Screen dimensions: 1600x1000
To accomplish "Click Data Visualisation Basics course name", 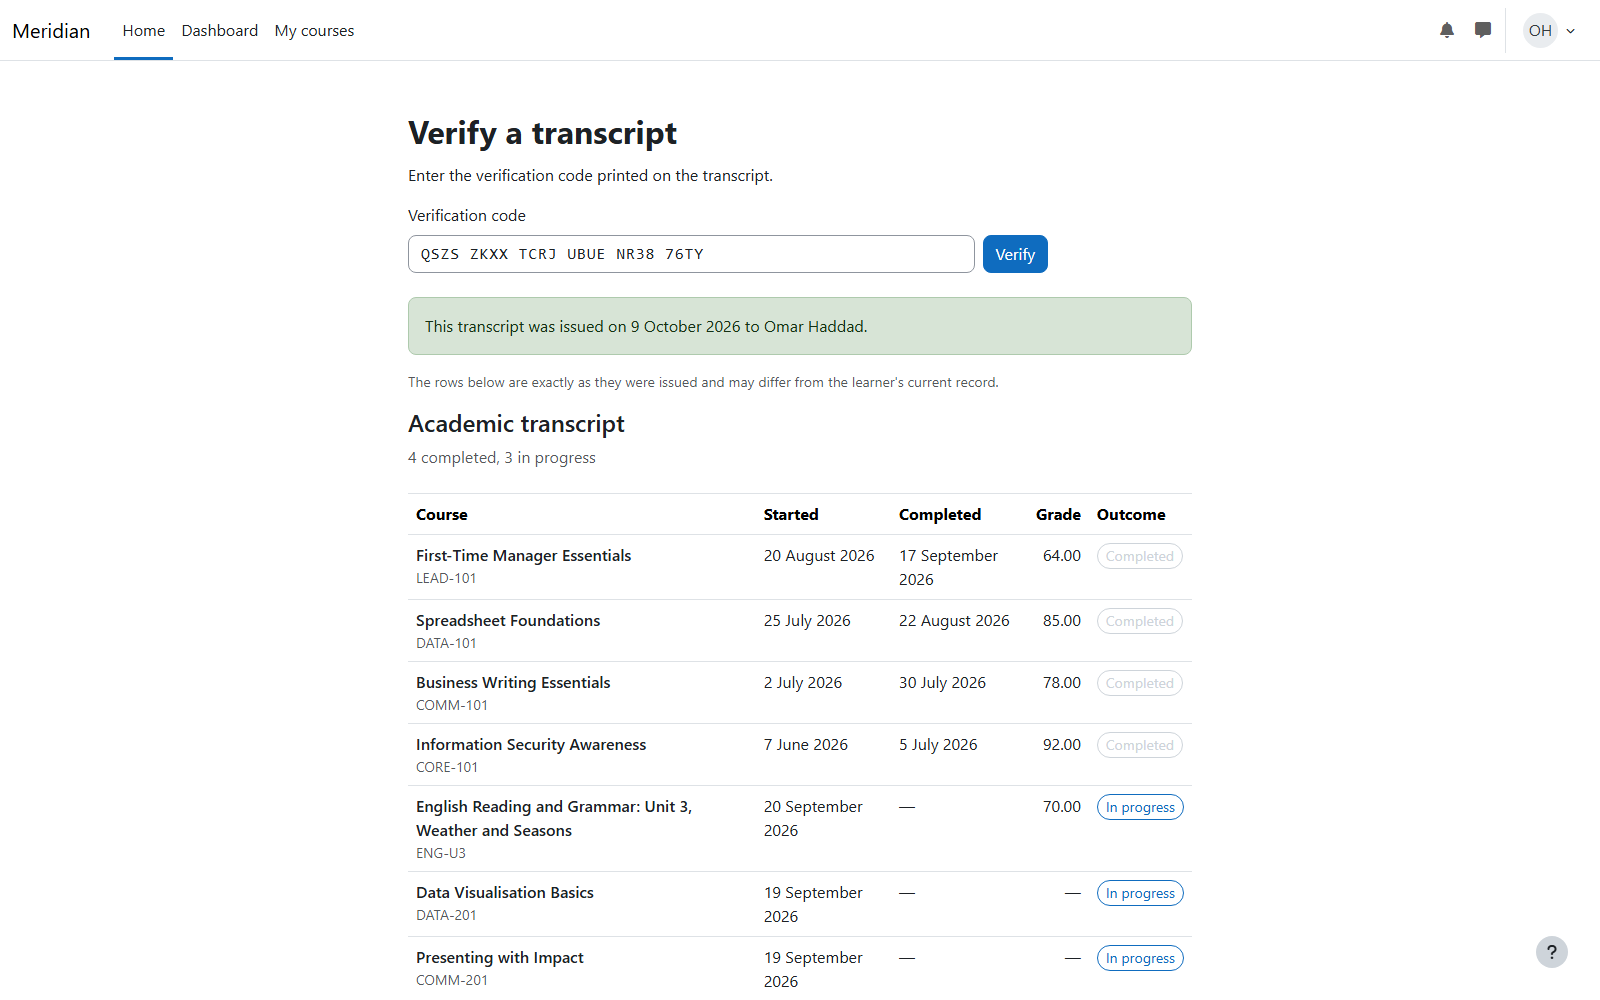I will tap(505, 893).
